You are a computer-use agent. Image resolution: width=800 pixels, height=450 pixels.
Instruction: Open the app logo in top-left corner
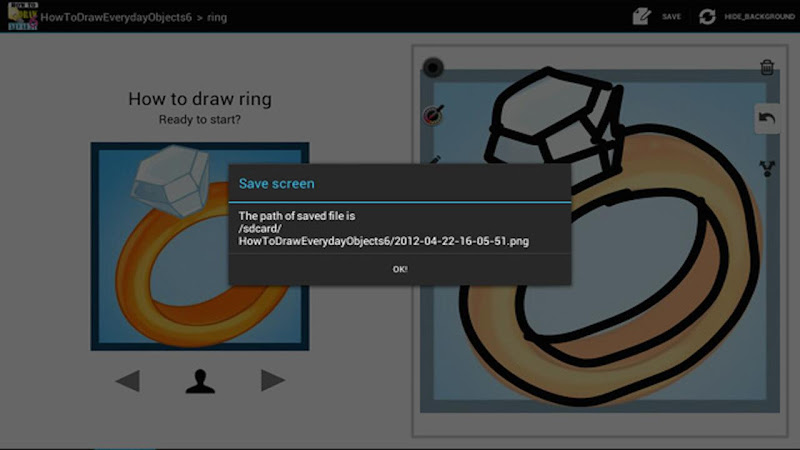coord(22,16)
